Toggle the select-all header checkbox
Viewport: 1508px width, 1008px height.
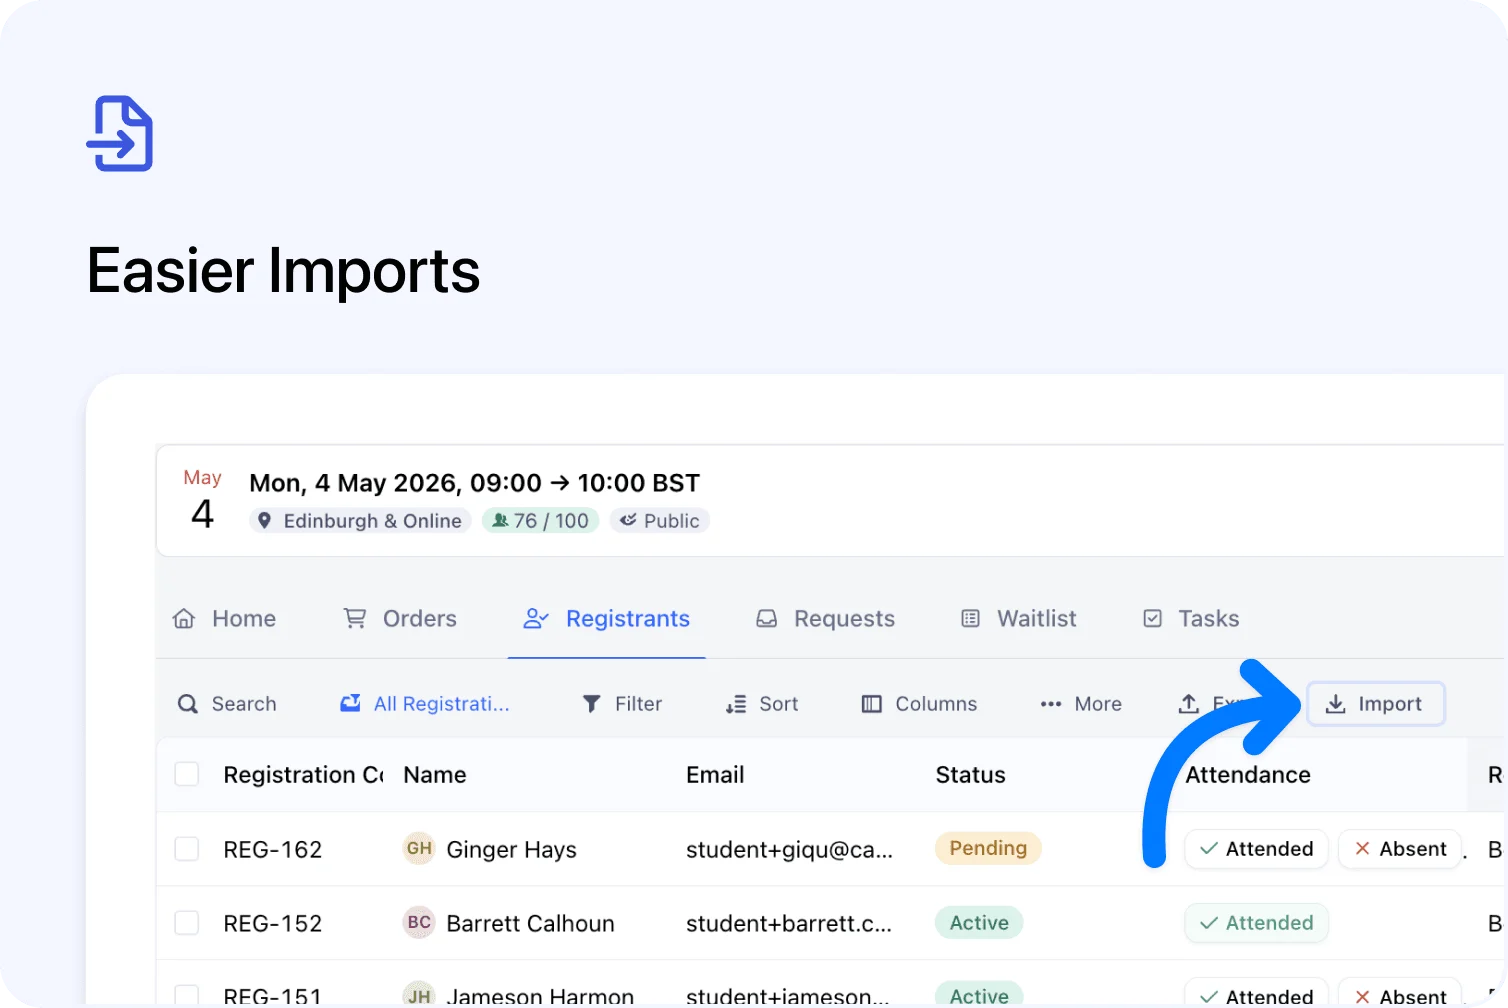coord(187,774)
